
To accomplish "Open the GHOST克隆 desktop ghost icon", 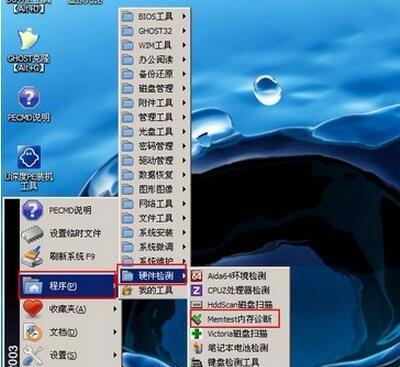I will 29,39.
